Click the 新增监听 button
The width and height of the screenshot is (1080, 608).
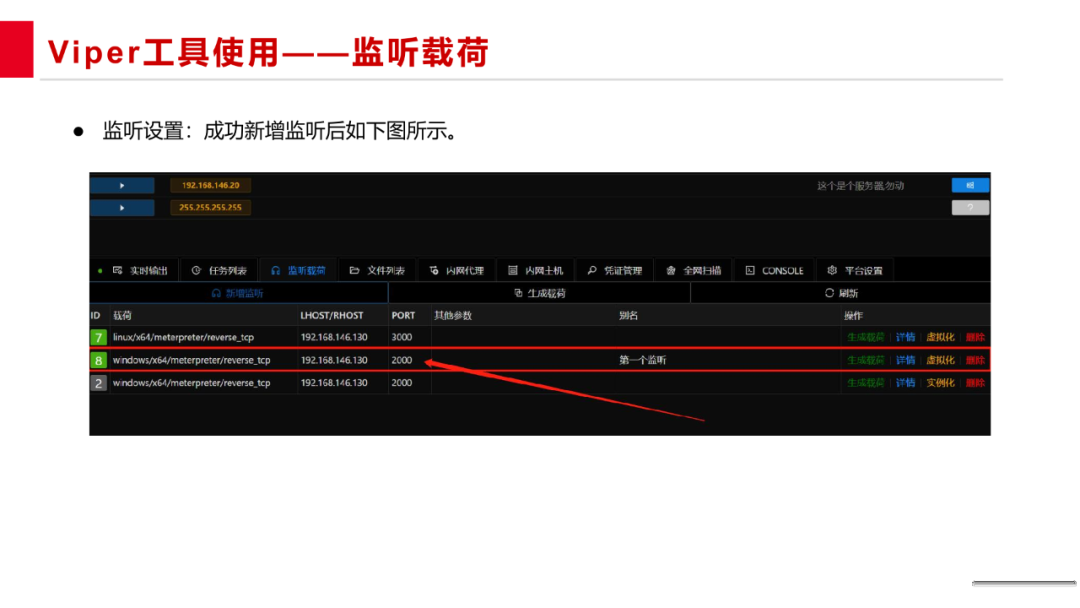238,293
